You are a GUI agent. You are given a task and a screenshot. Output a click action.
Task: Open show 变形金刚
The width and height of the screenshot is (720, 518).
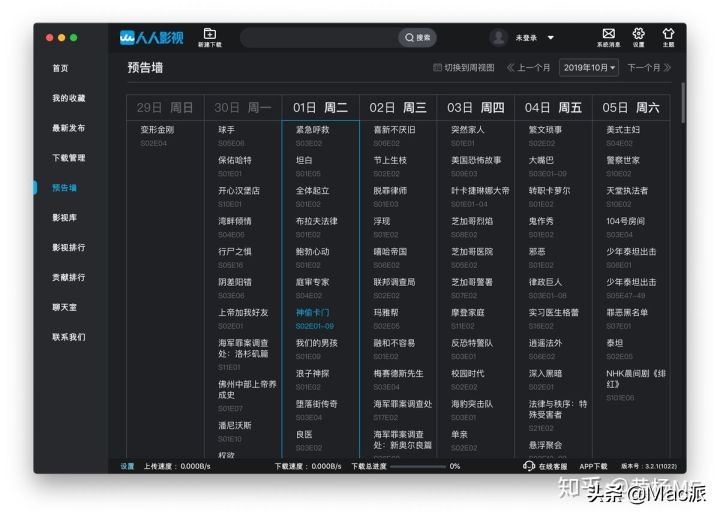point(157,130)
